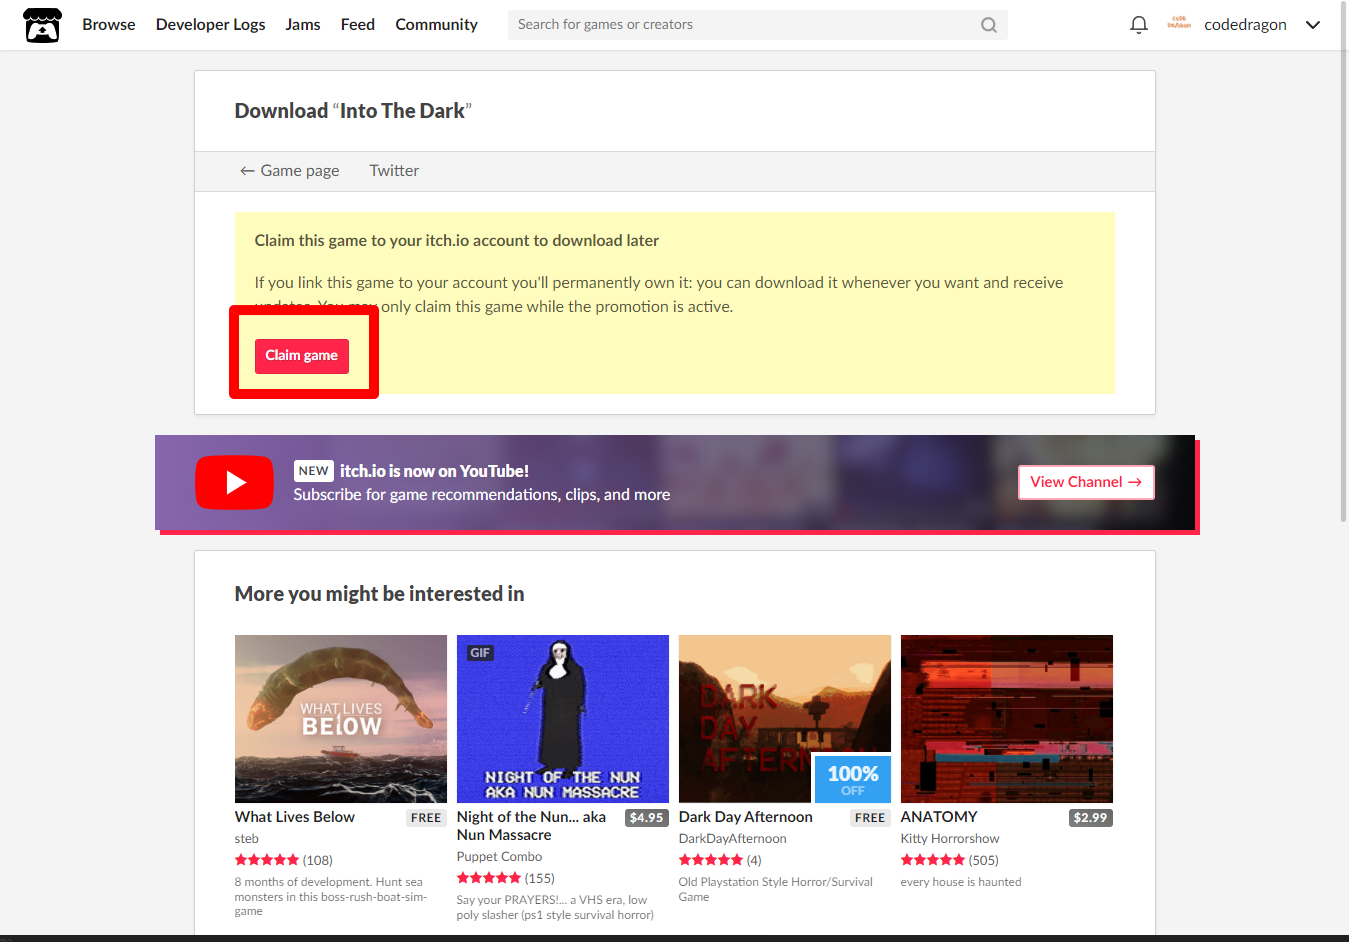Expand the account dropdown chevron
This screenshot has height=942, width=1349.
click(1313, 25)
